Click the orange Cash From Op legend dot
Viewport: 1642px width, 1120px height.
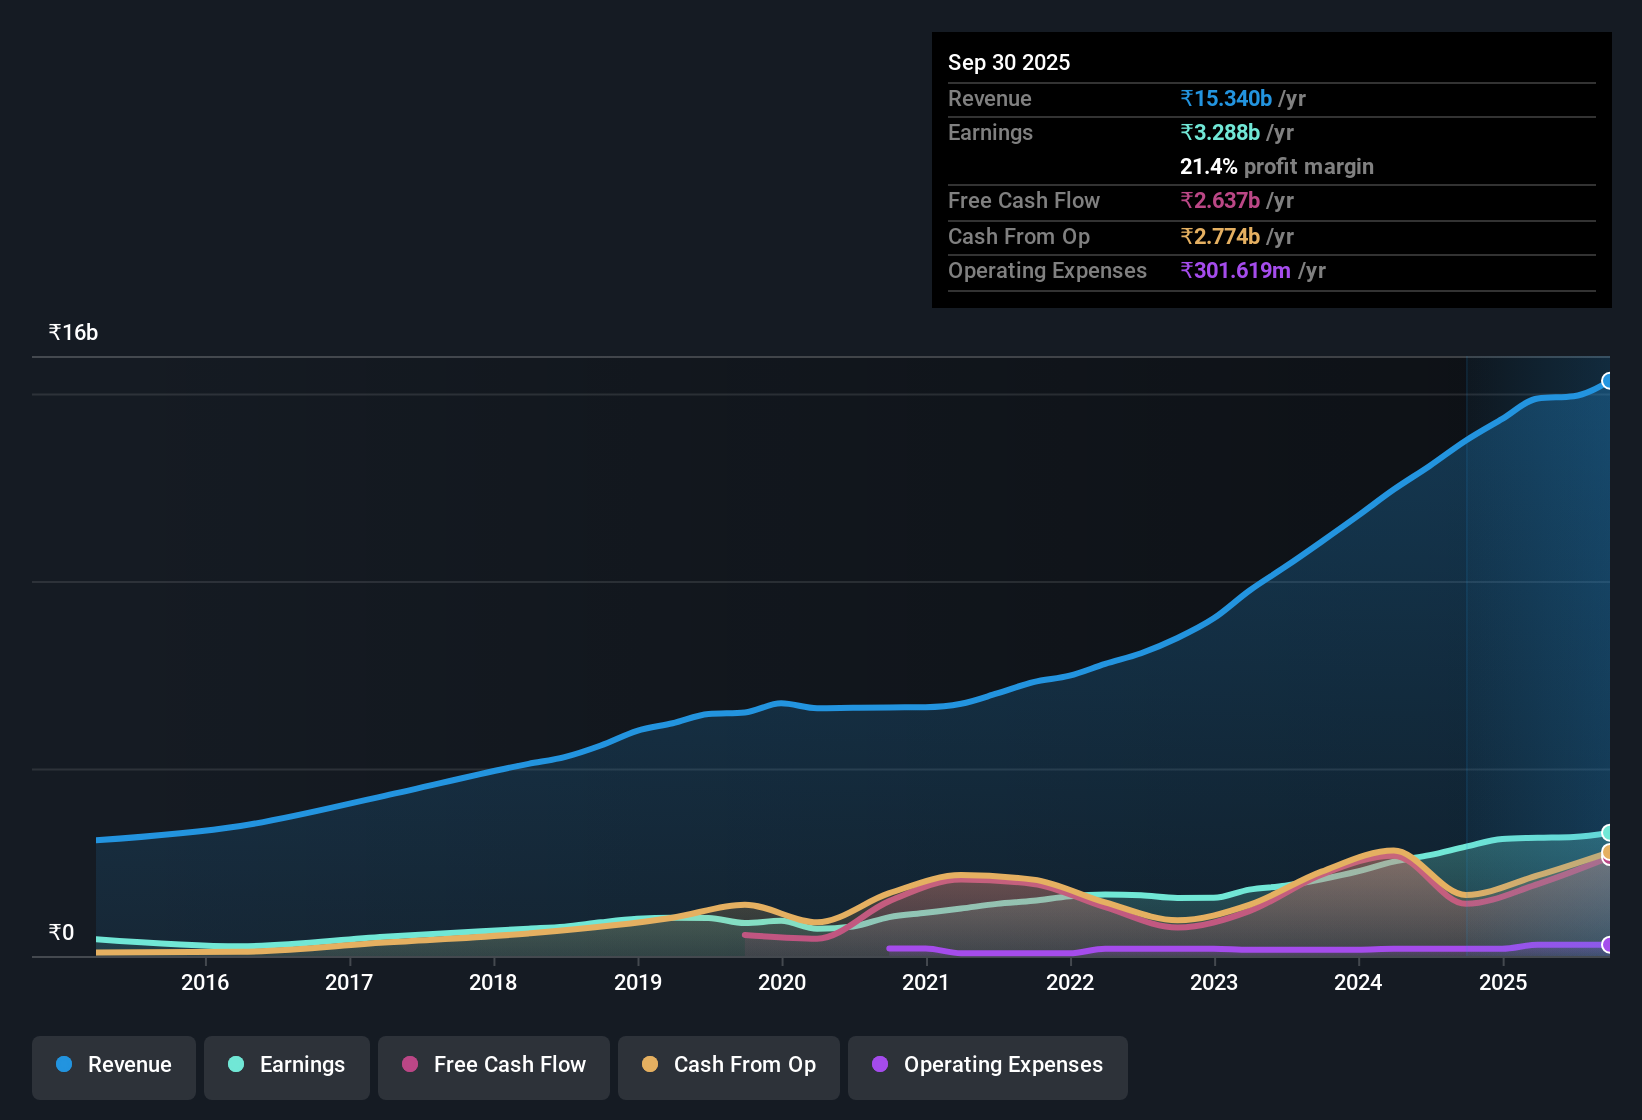pyautogui.click(x=650, y=1065)
